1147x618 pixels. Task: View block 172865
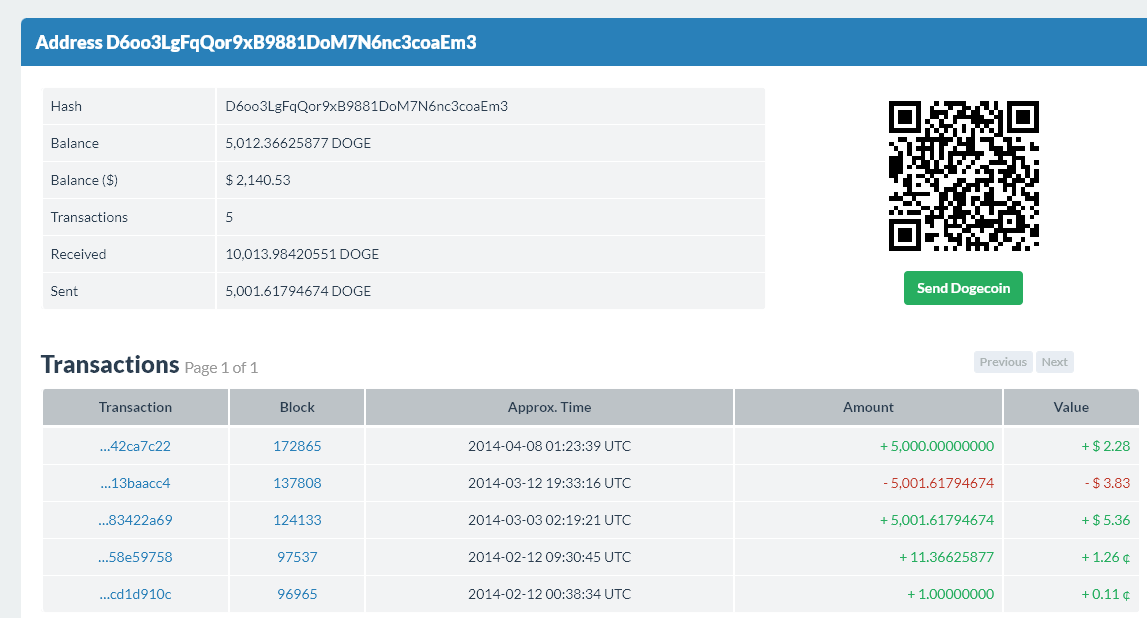297,446
